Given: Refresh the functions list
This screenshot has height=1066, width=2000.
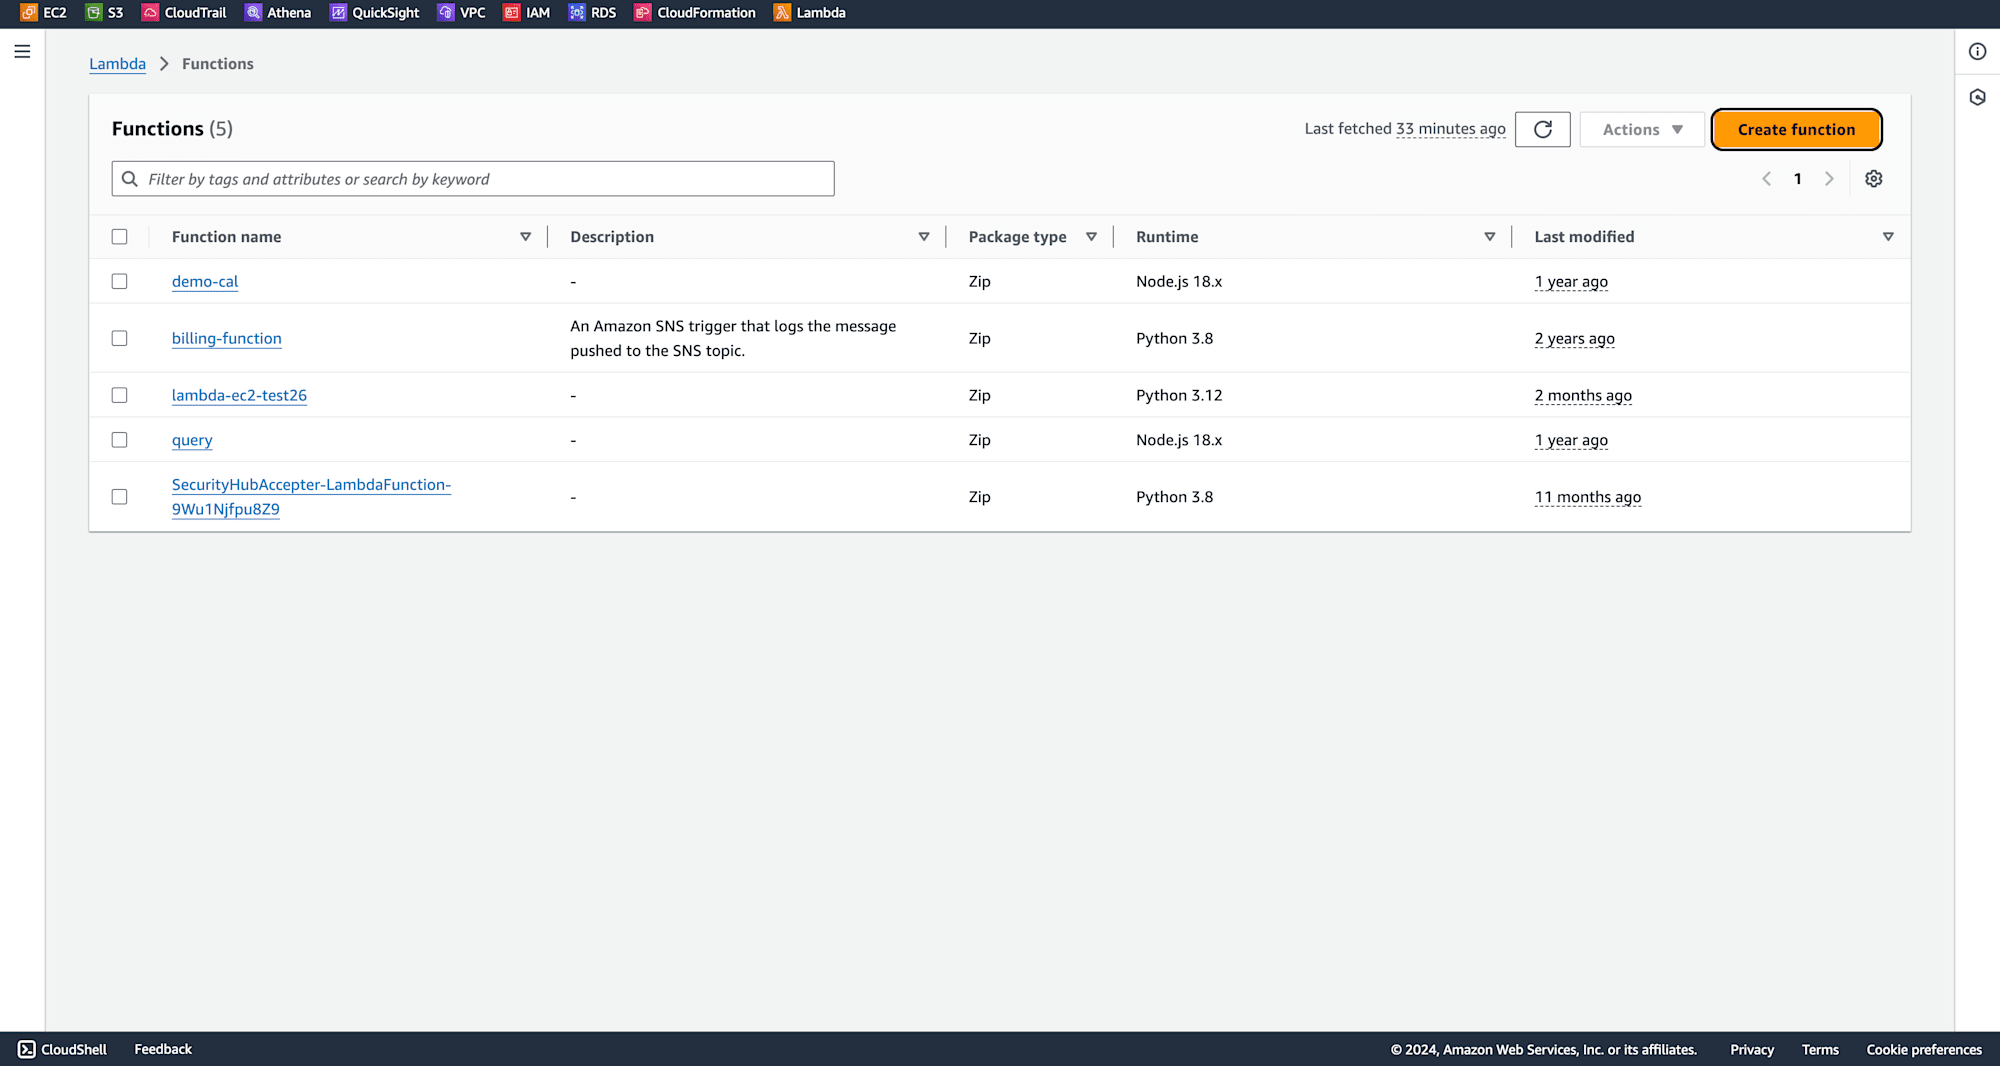Looking at the screenshot, I should [x=1542, y=129].
